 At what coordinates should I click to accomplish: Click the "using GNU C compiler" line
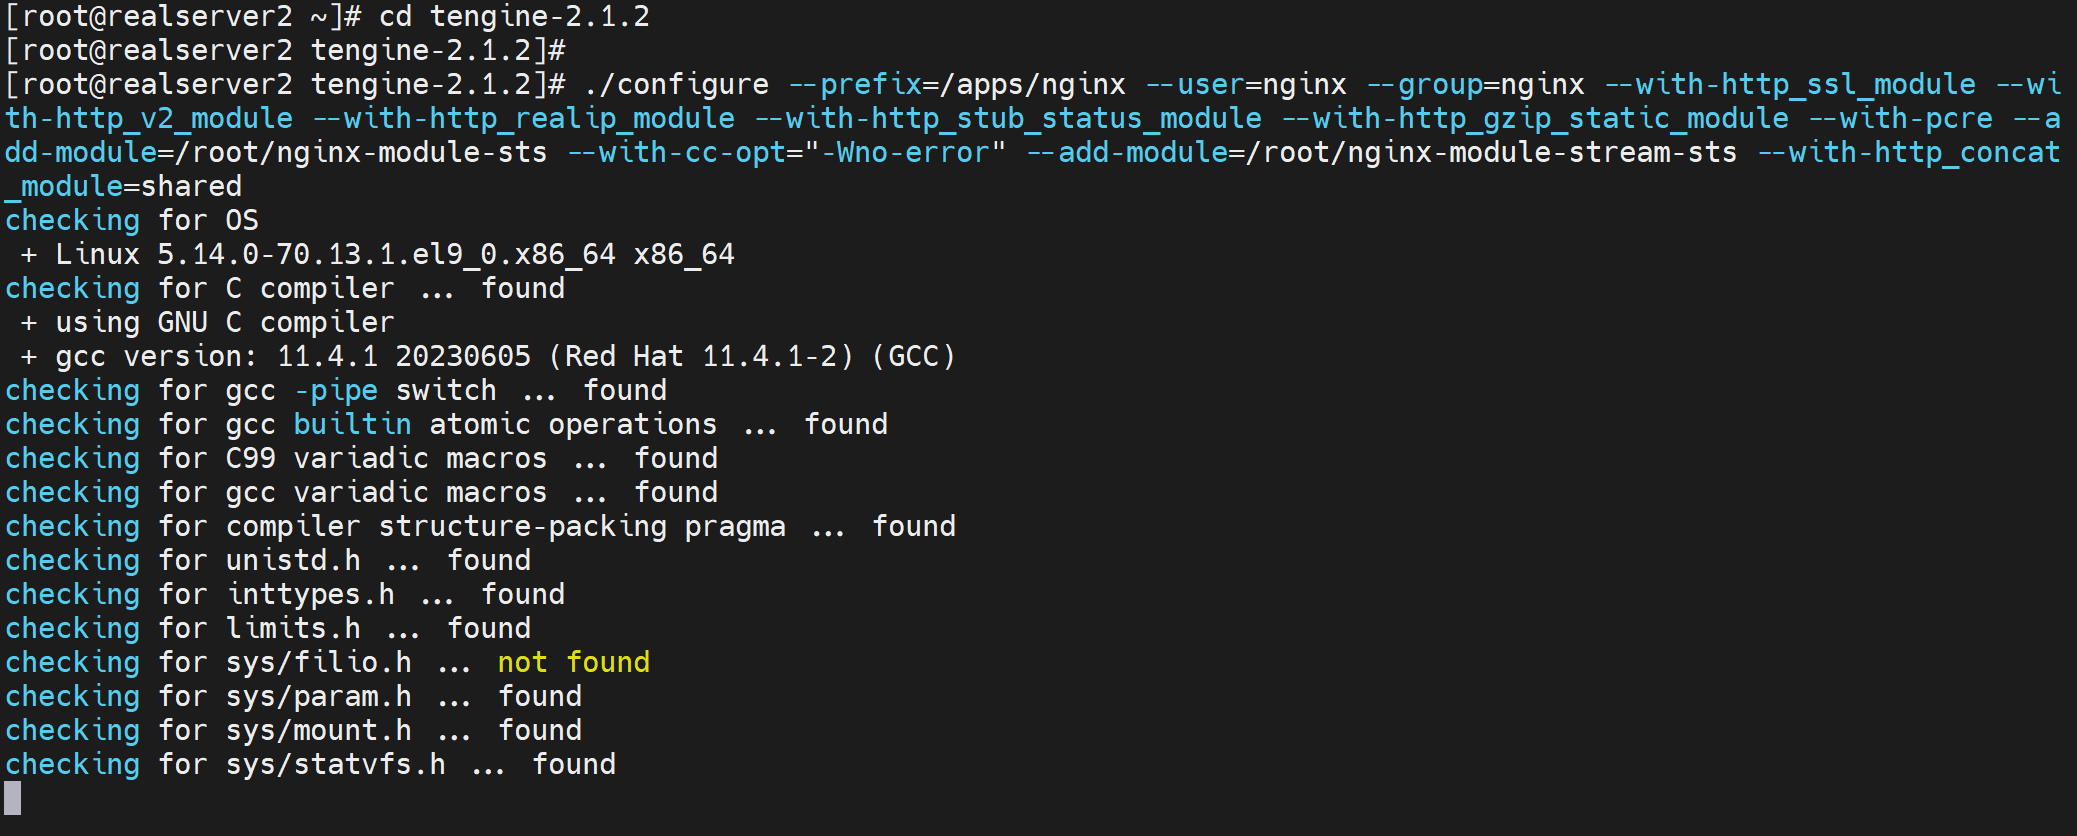click(225, 322)
